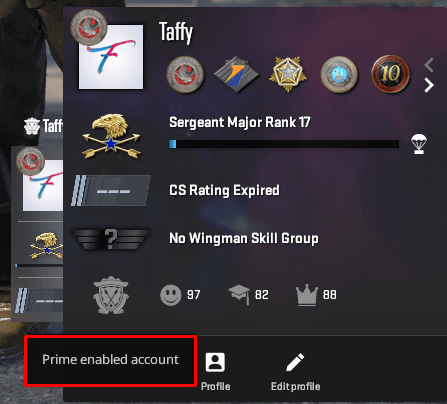Click the XP progress bar
This screenshot has width=447, height=404.
284,144
